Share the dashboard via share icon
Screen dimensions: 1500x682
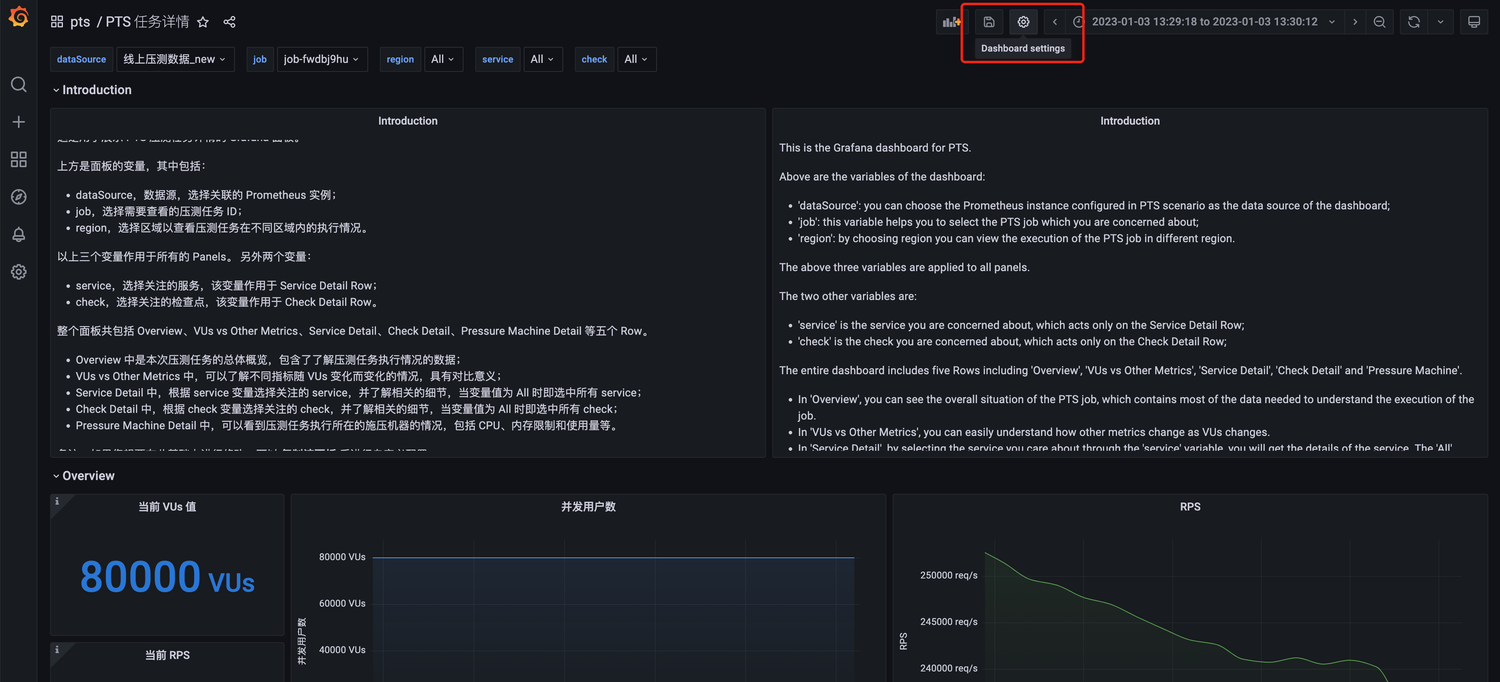(229, 22)
